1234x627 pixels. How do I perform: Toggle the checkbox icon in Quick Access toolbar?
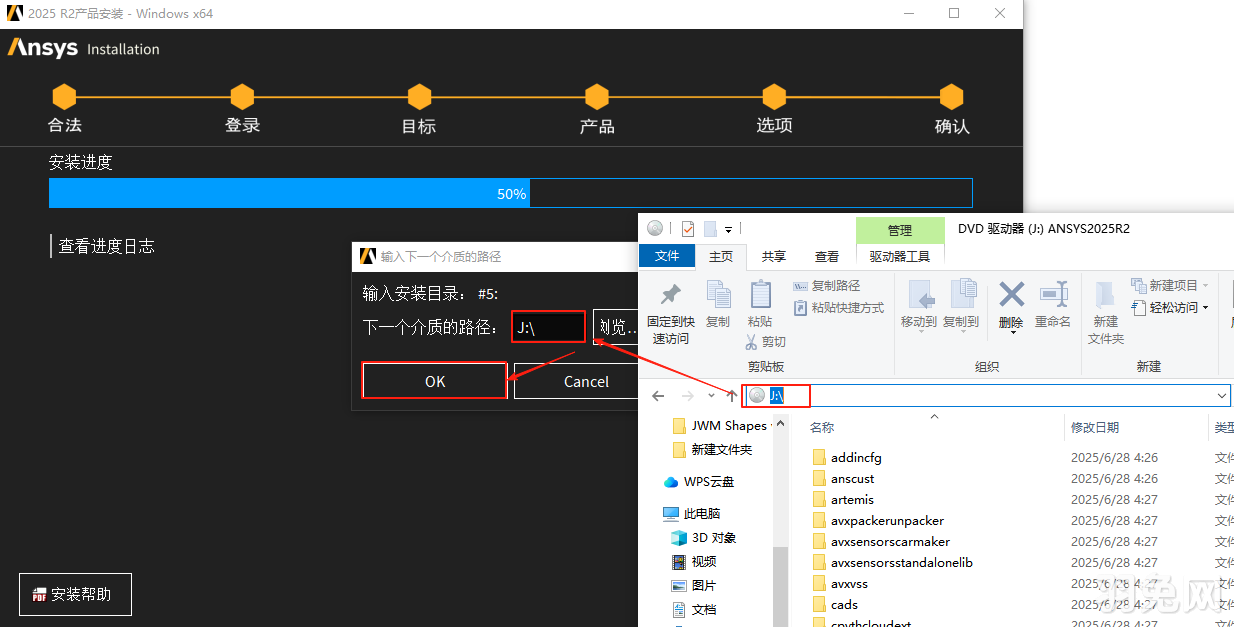[687, 228]
